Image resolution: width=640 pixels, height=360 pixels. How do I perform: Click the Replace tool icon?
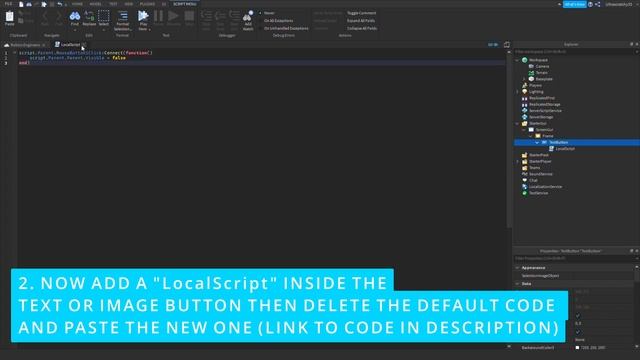[89, 16]
